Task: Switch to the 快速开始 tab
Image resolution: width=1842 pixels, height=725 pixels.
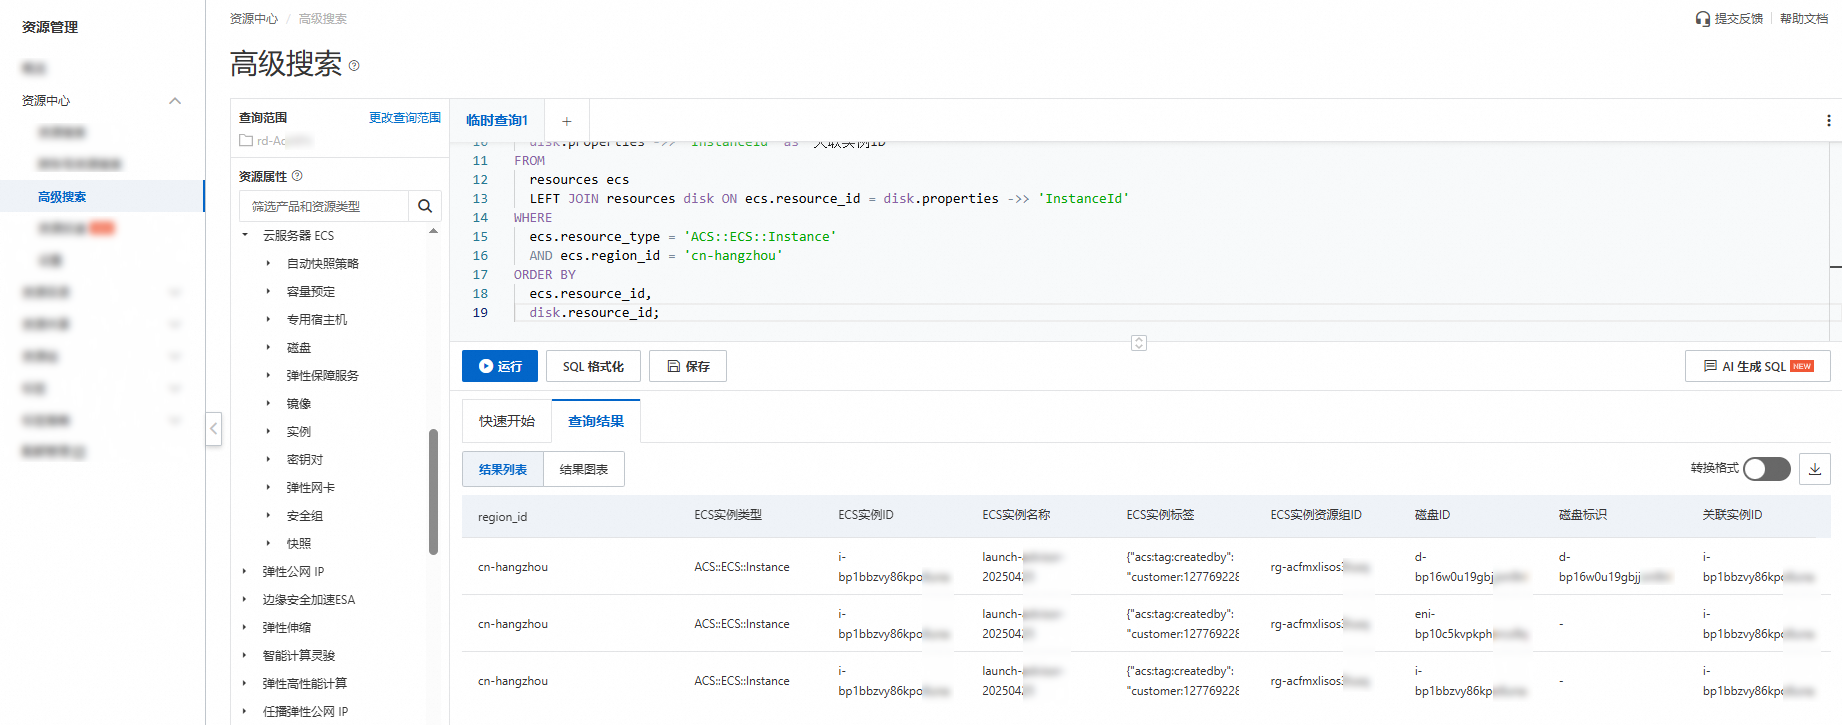Action: [507, 421]
